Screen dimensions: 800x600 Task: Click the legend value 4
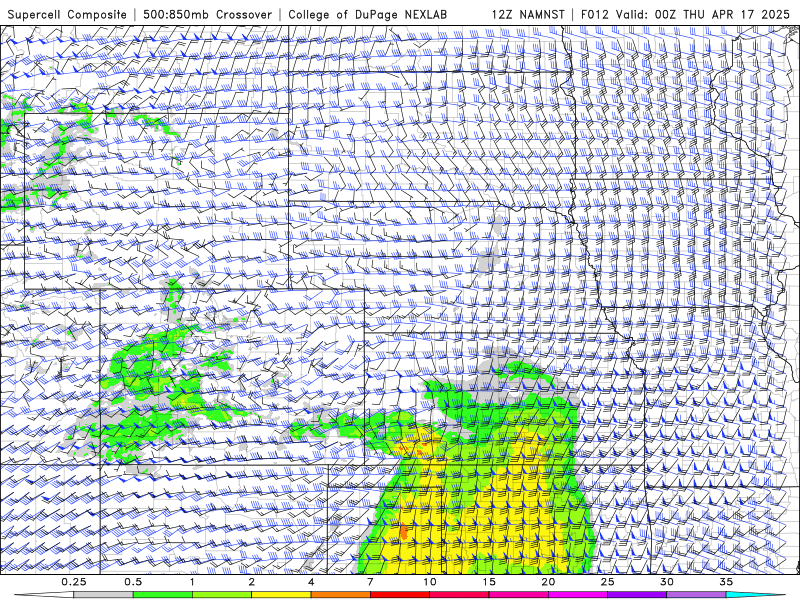point(311,582)
